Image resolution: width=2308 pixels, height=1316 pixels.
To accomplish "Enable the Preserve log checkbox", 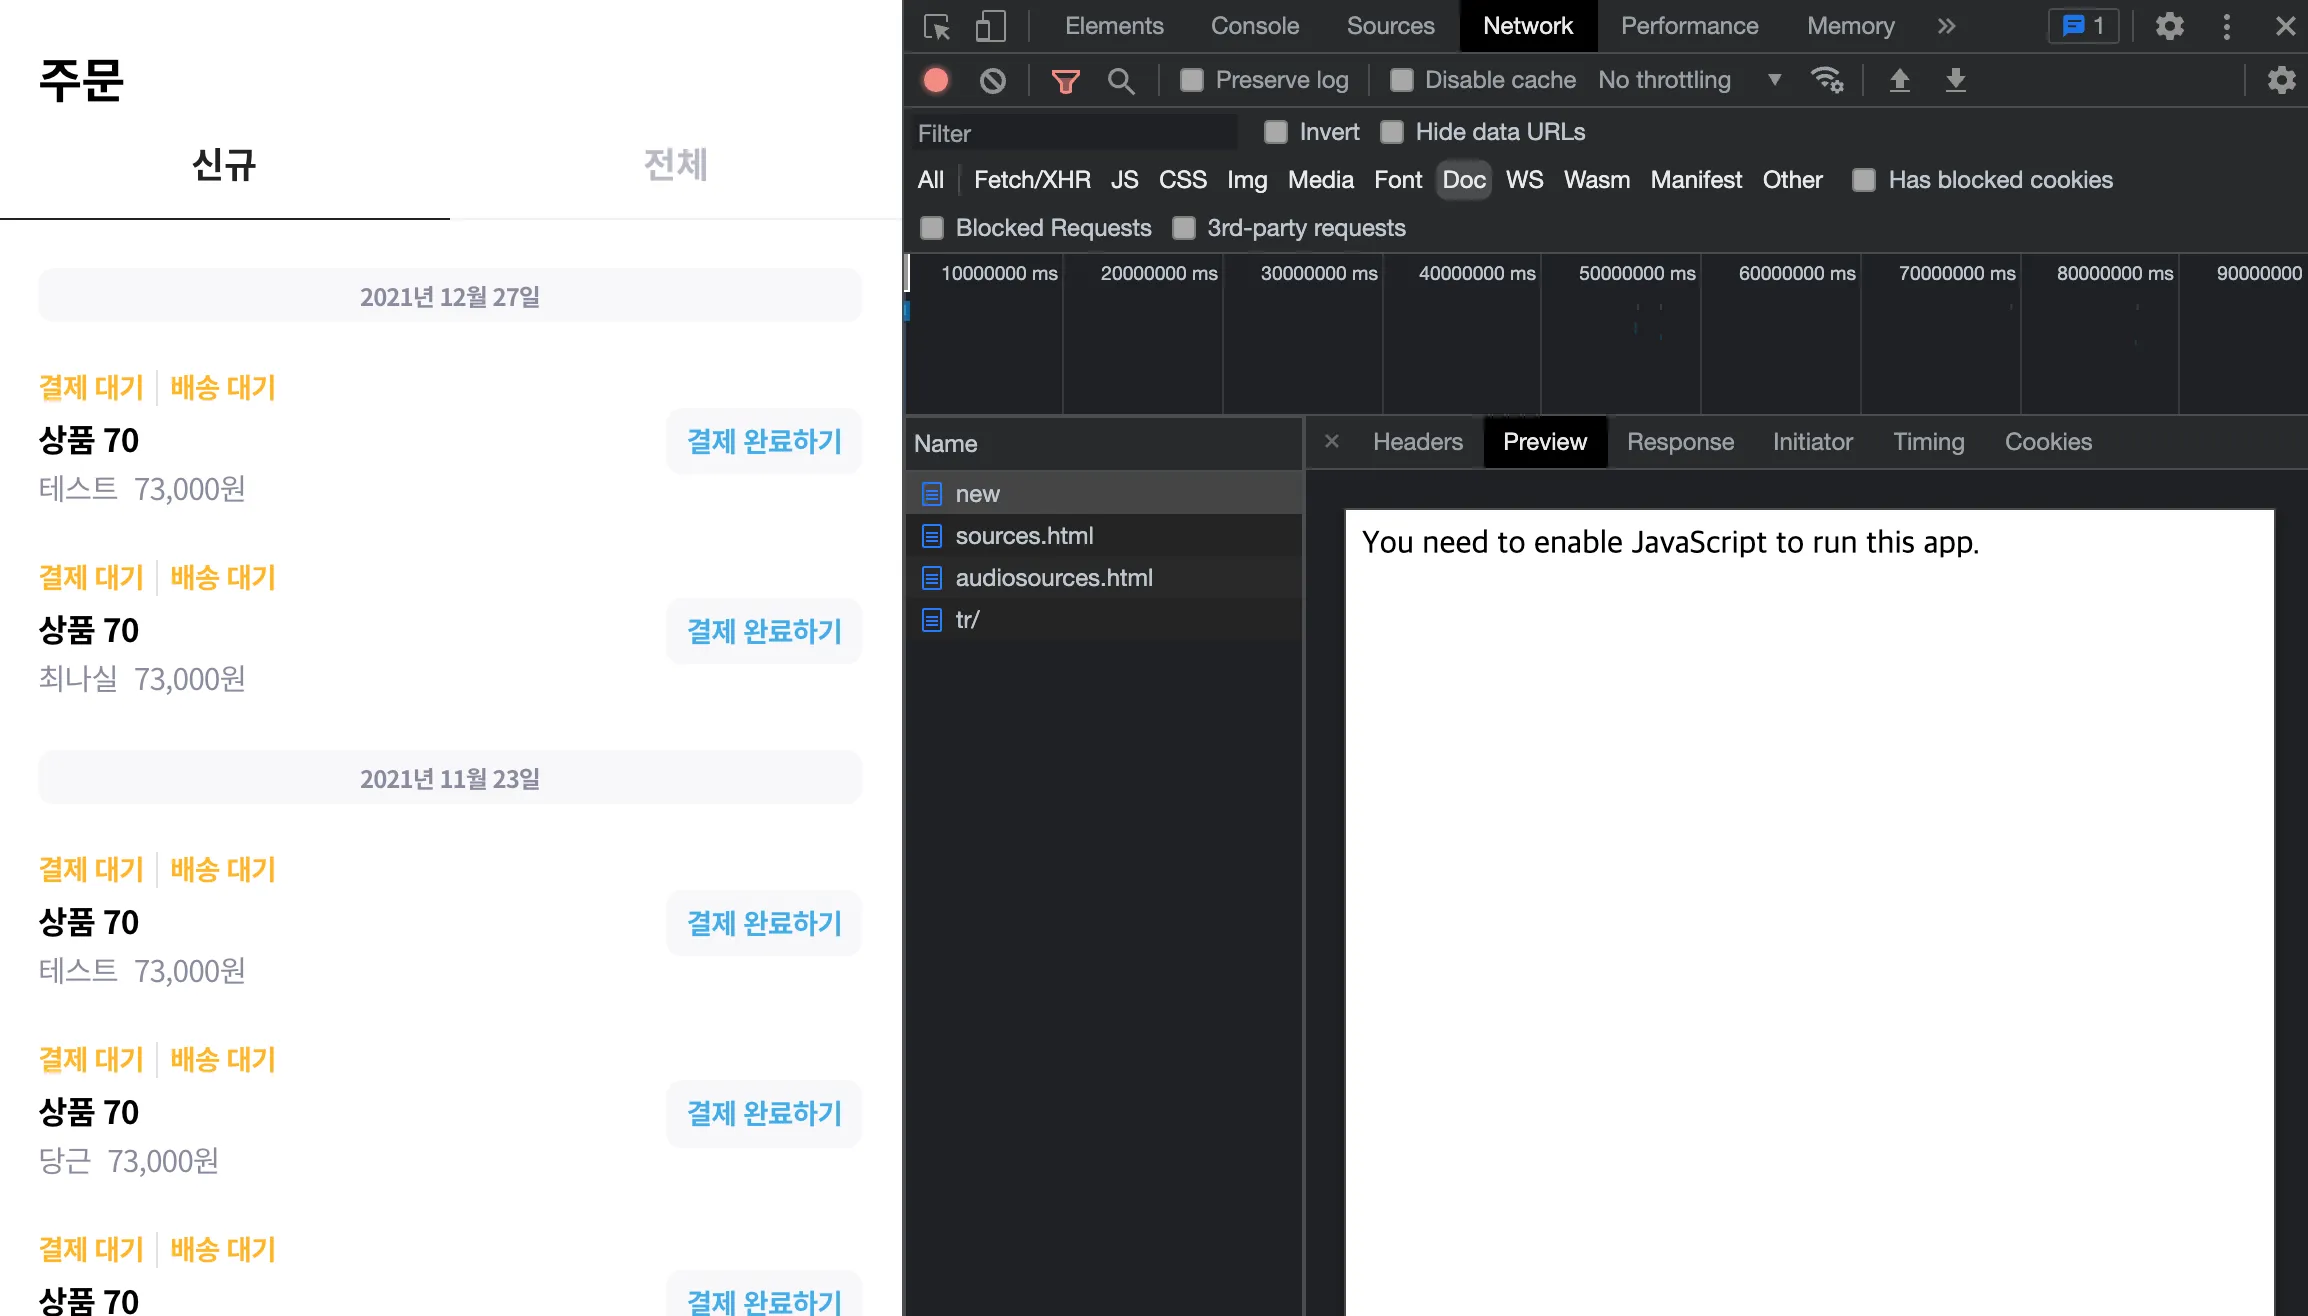I will pyautogui.click(x=1192, y=80).
